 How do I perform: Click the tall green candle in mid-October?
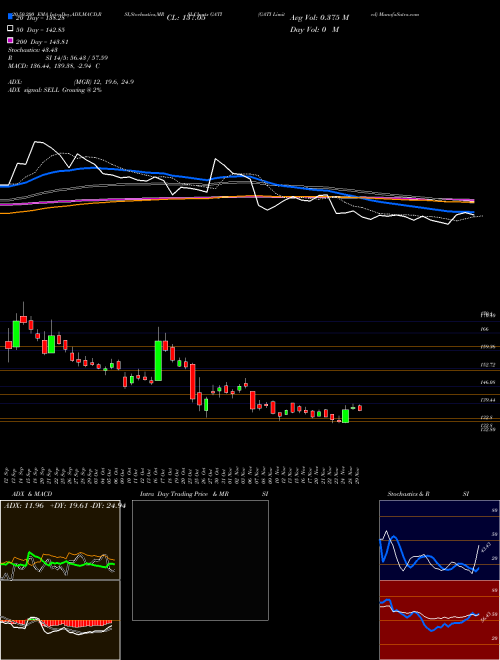coord(158,360)
